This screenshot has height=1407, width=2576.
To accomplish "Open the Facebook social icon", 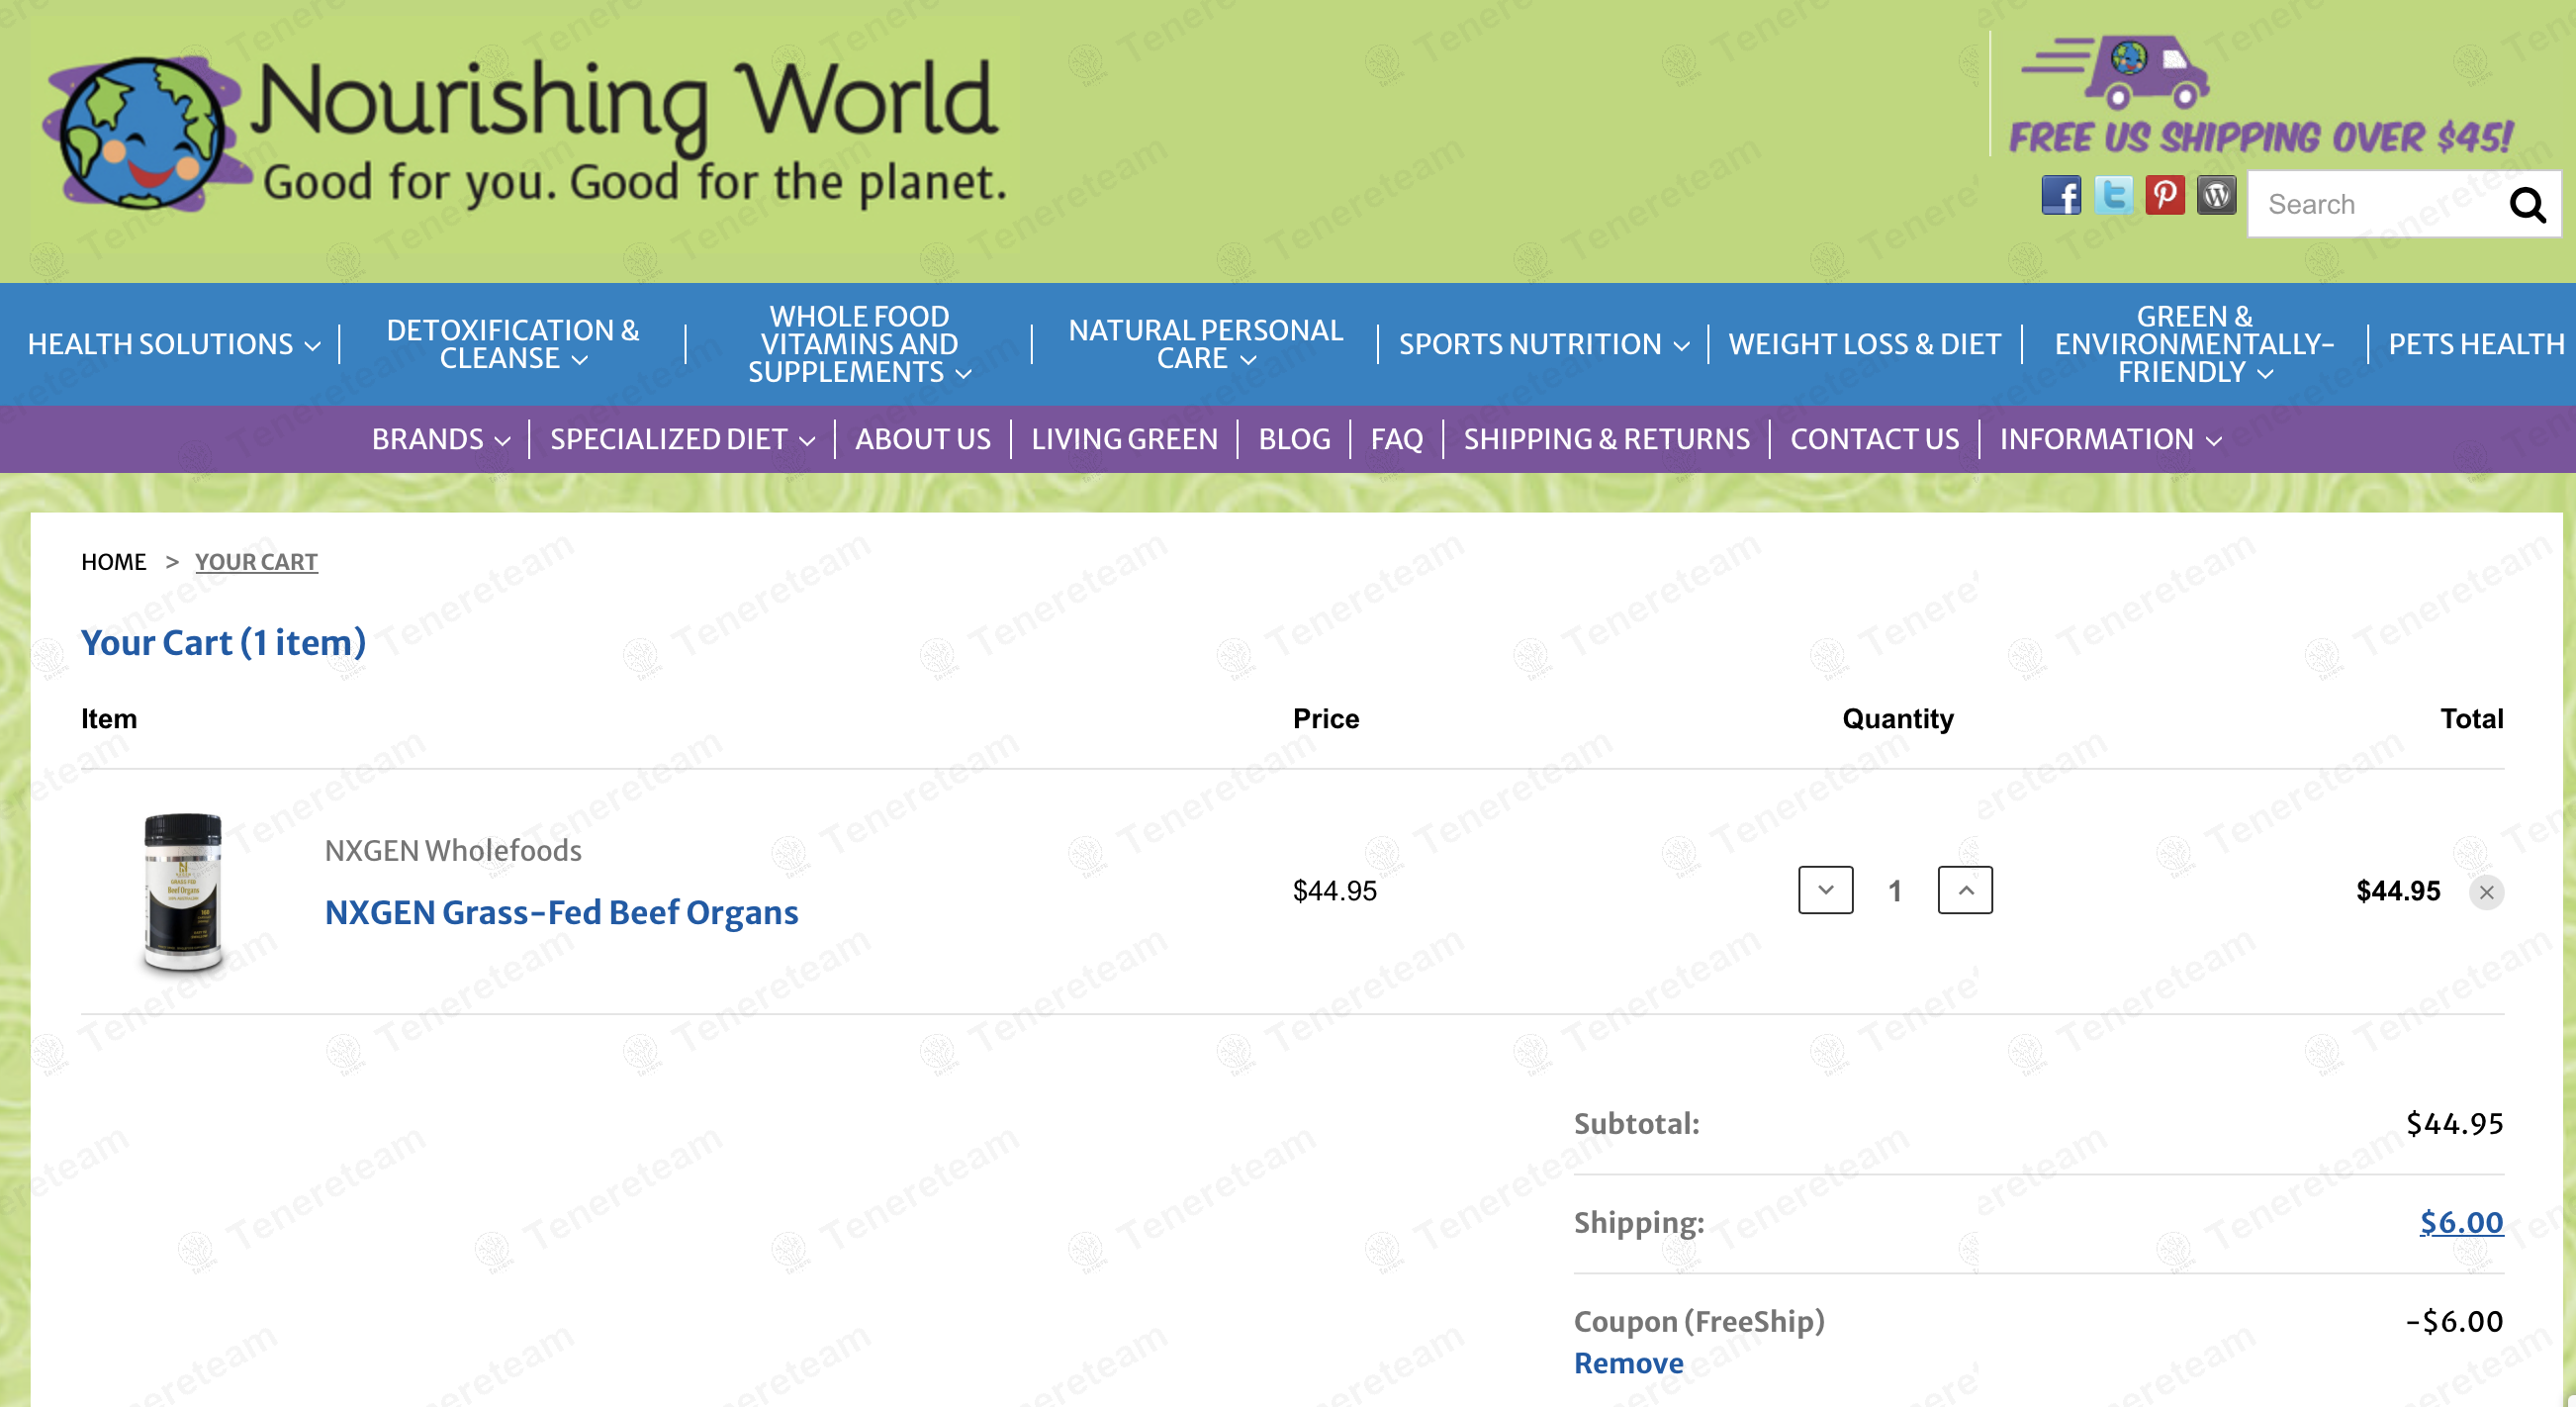I will coord(2061,195).
